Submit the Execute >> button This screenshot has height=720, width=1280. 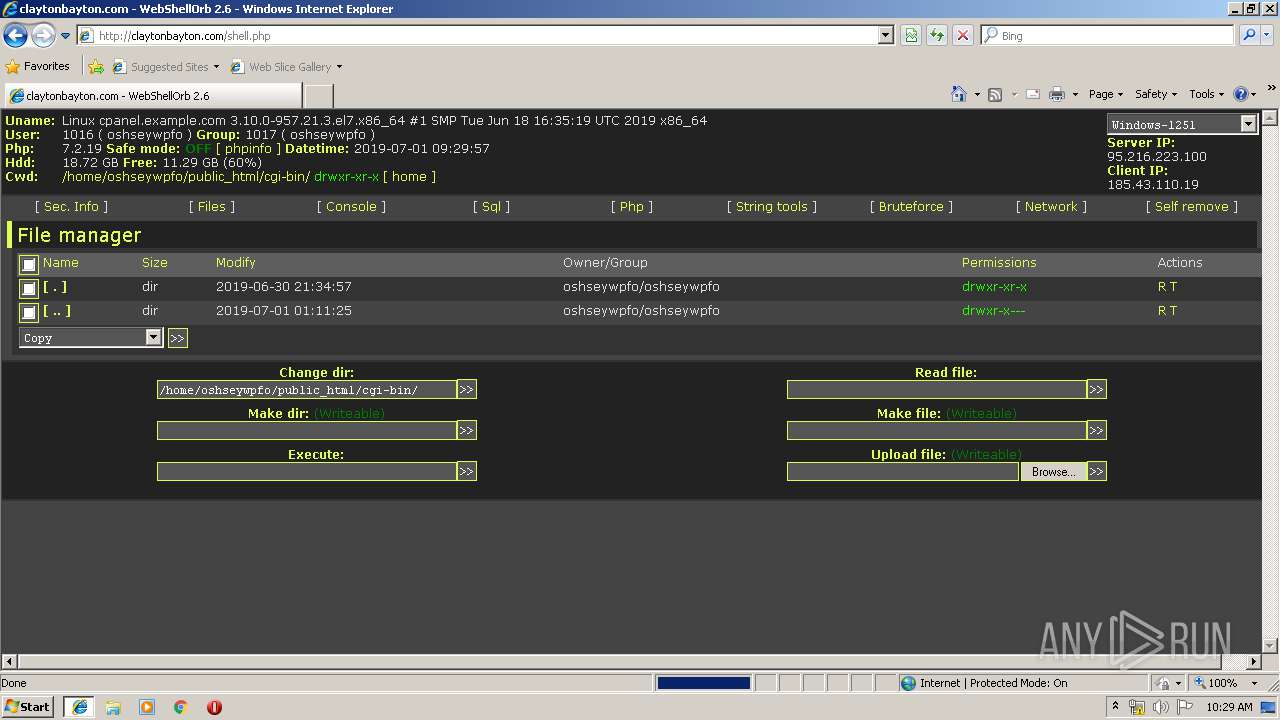tap(466, 471)
